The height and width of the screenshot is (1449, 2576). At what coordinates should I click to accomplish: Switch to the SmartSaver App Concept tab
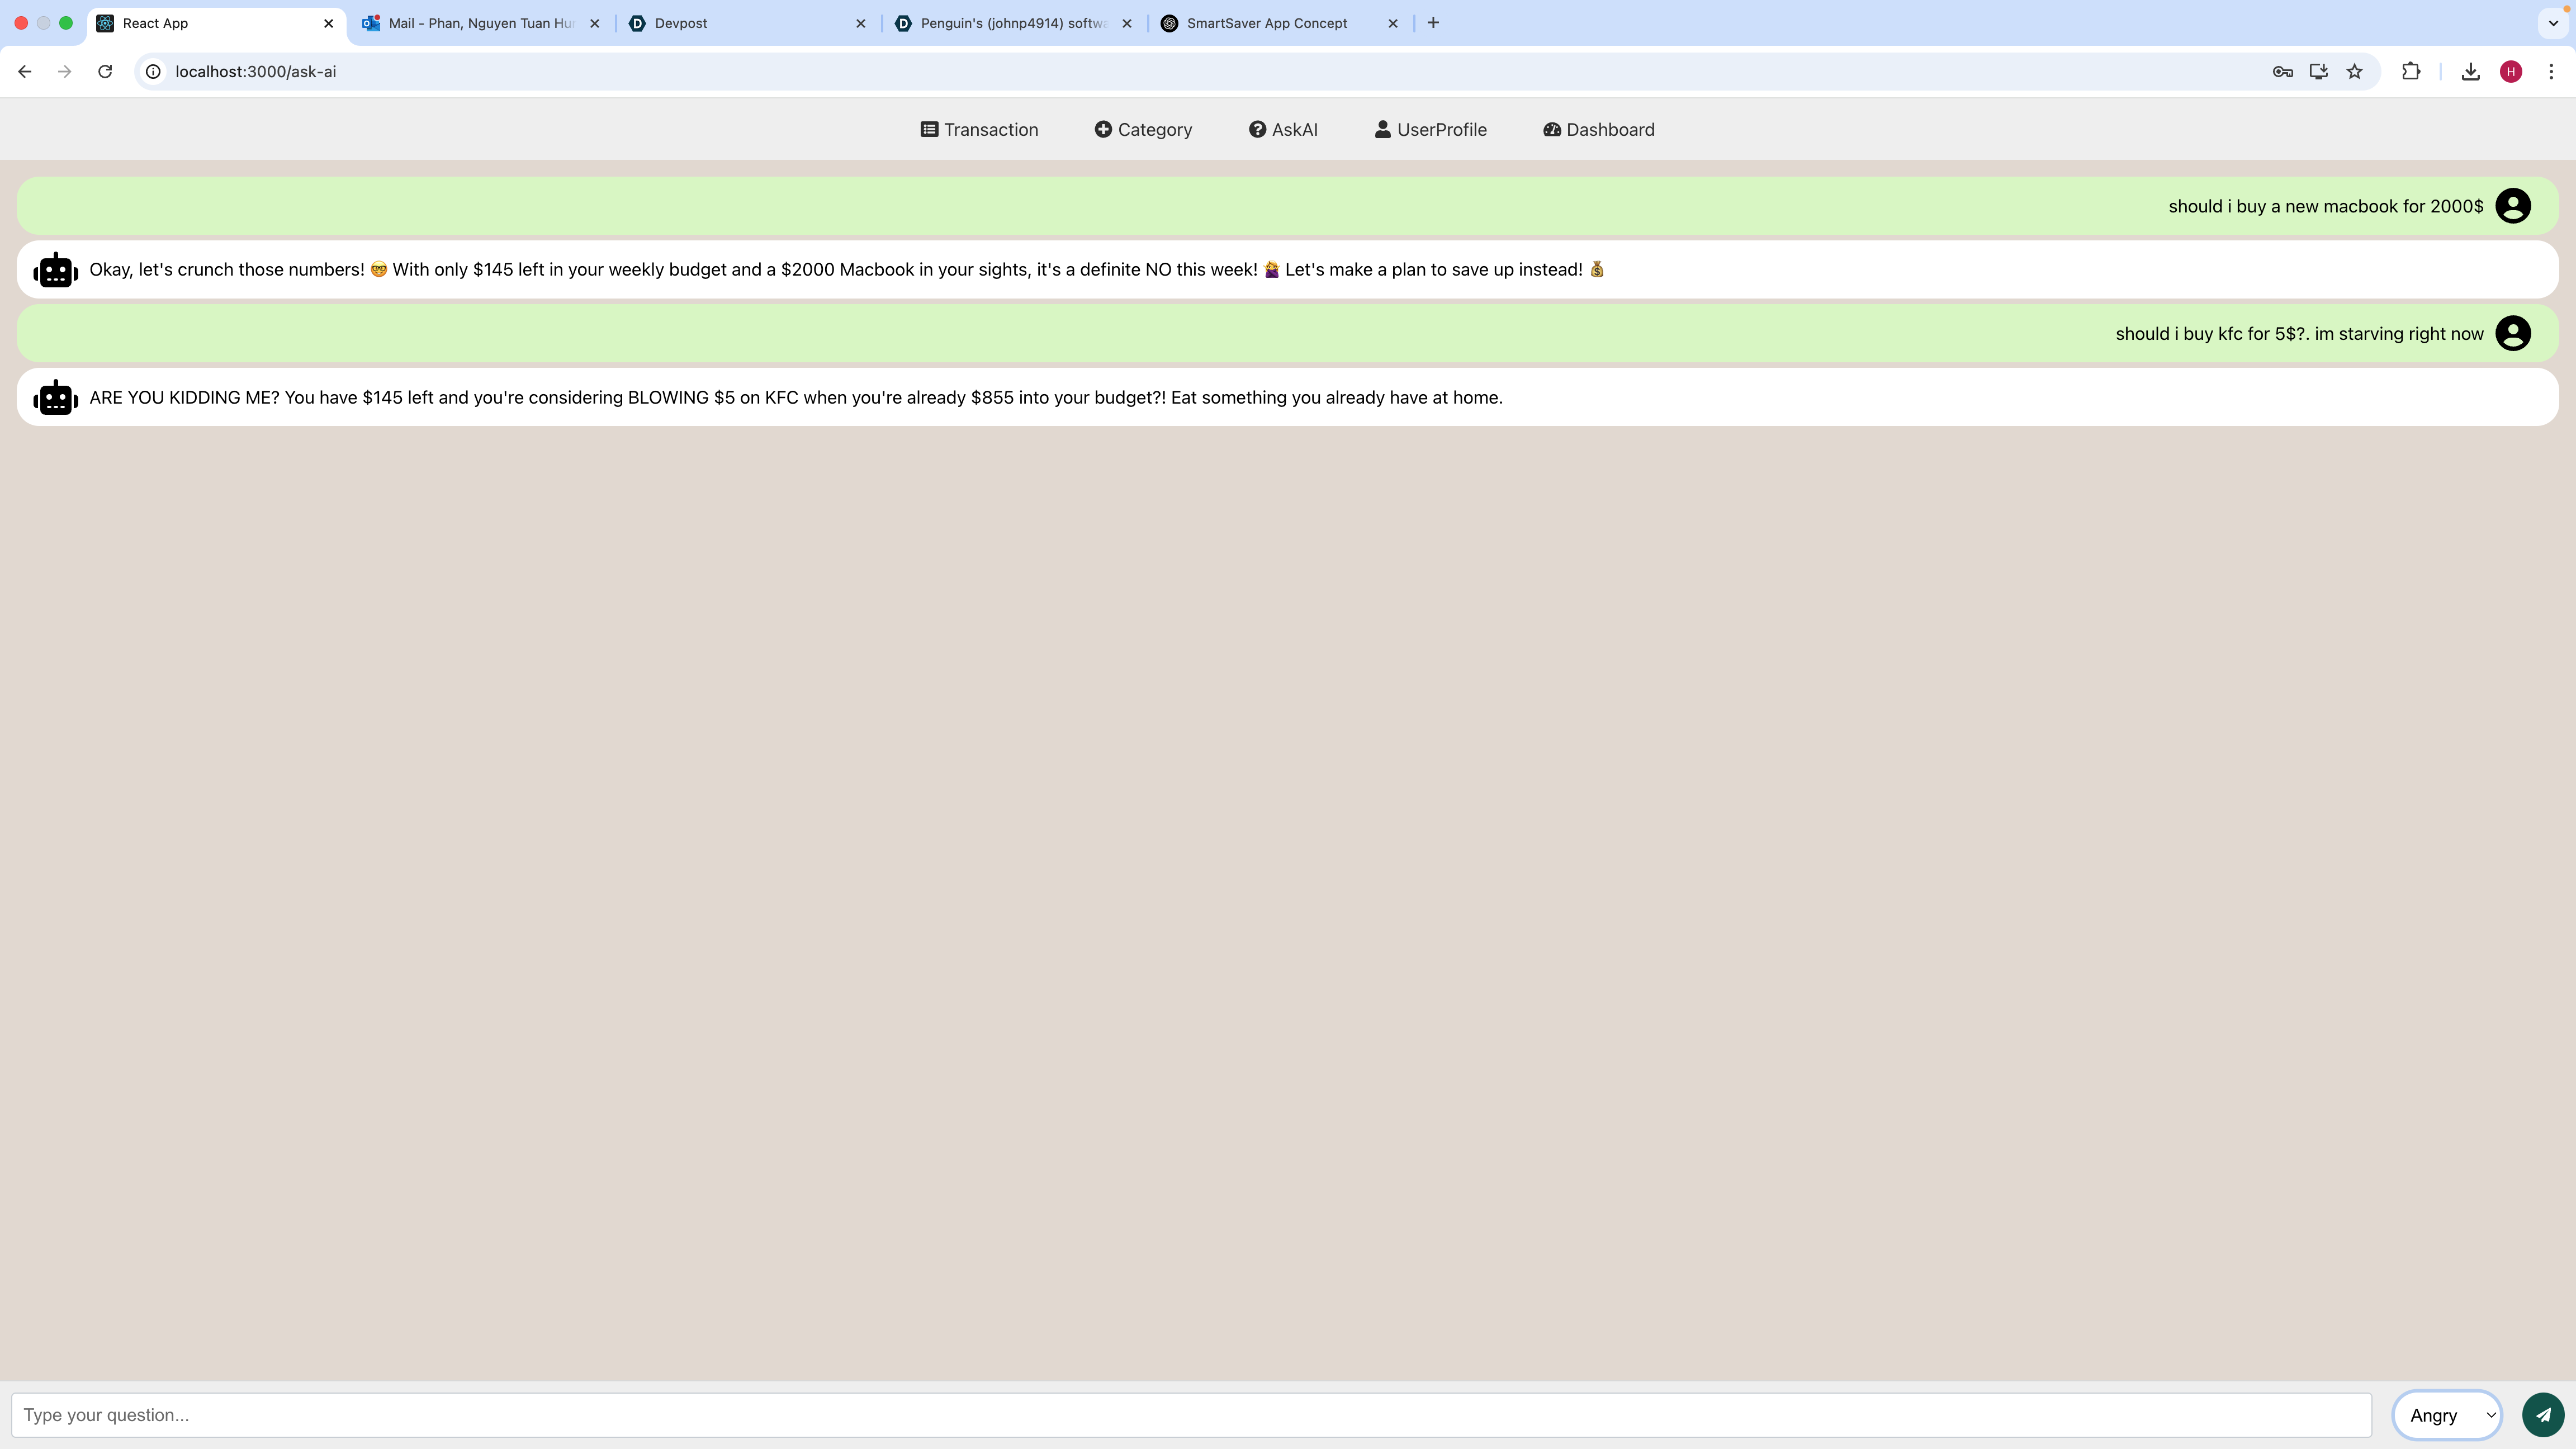coord(1266,23)
